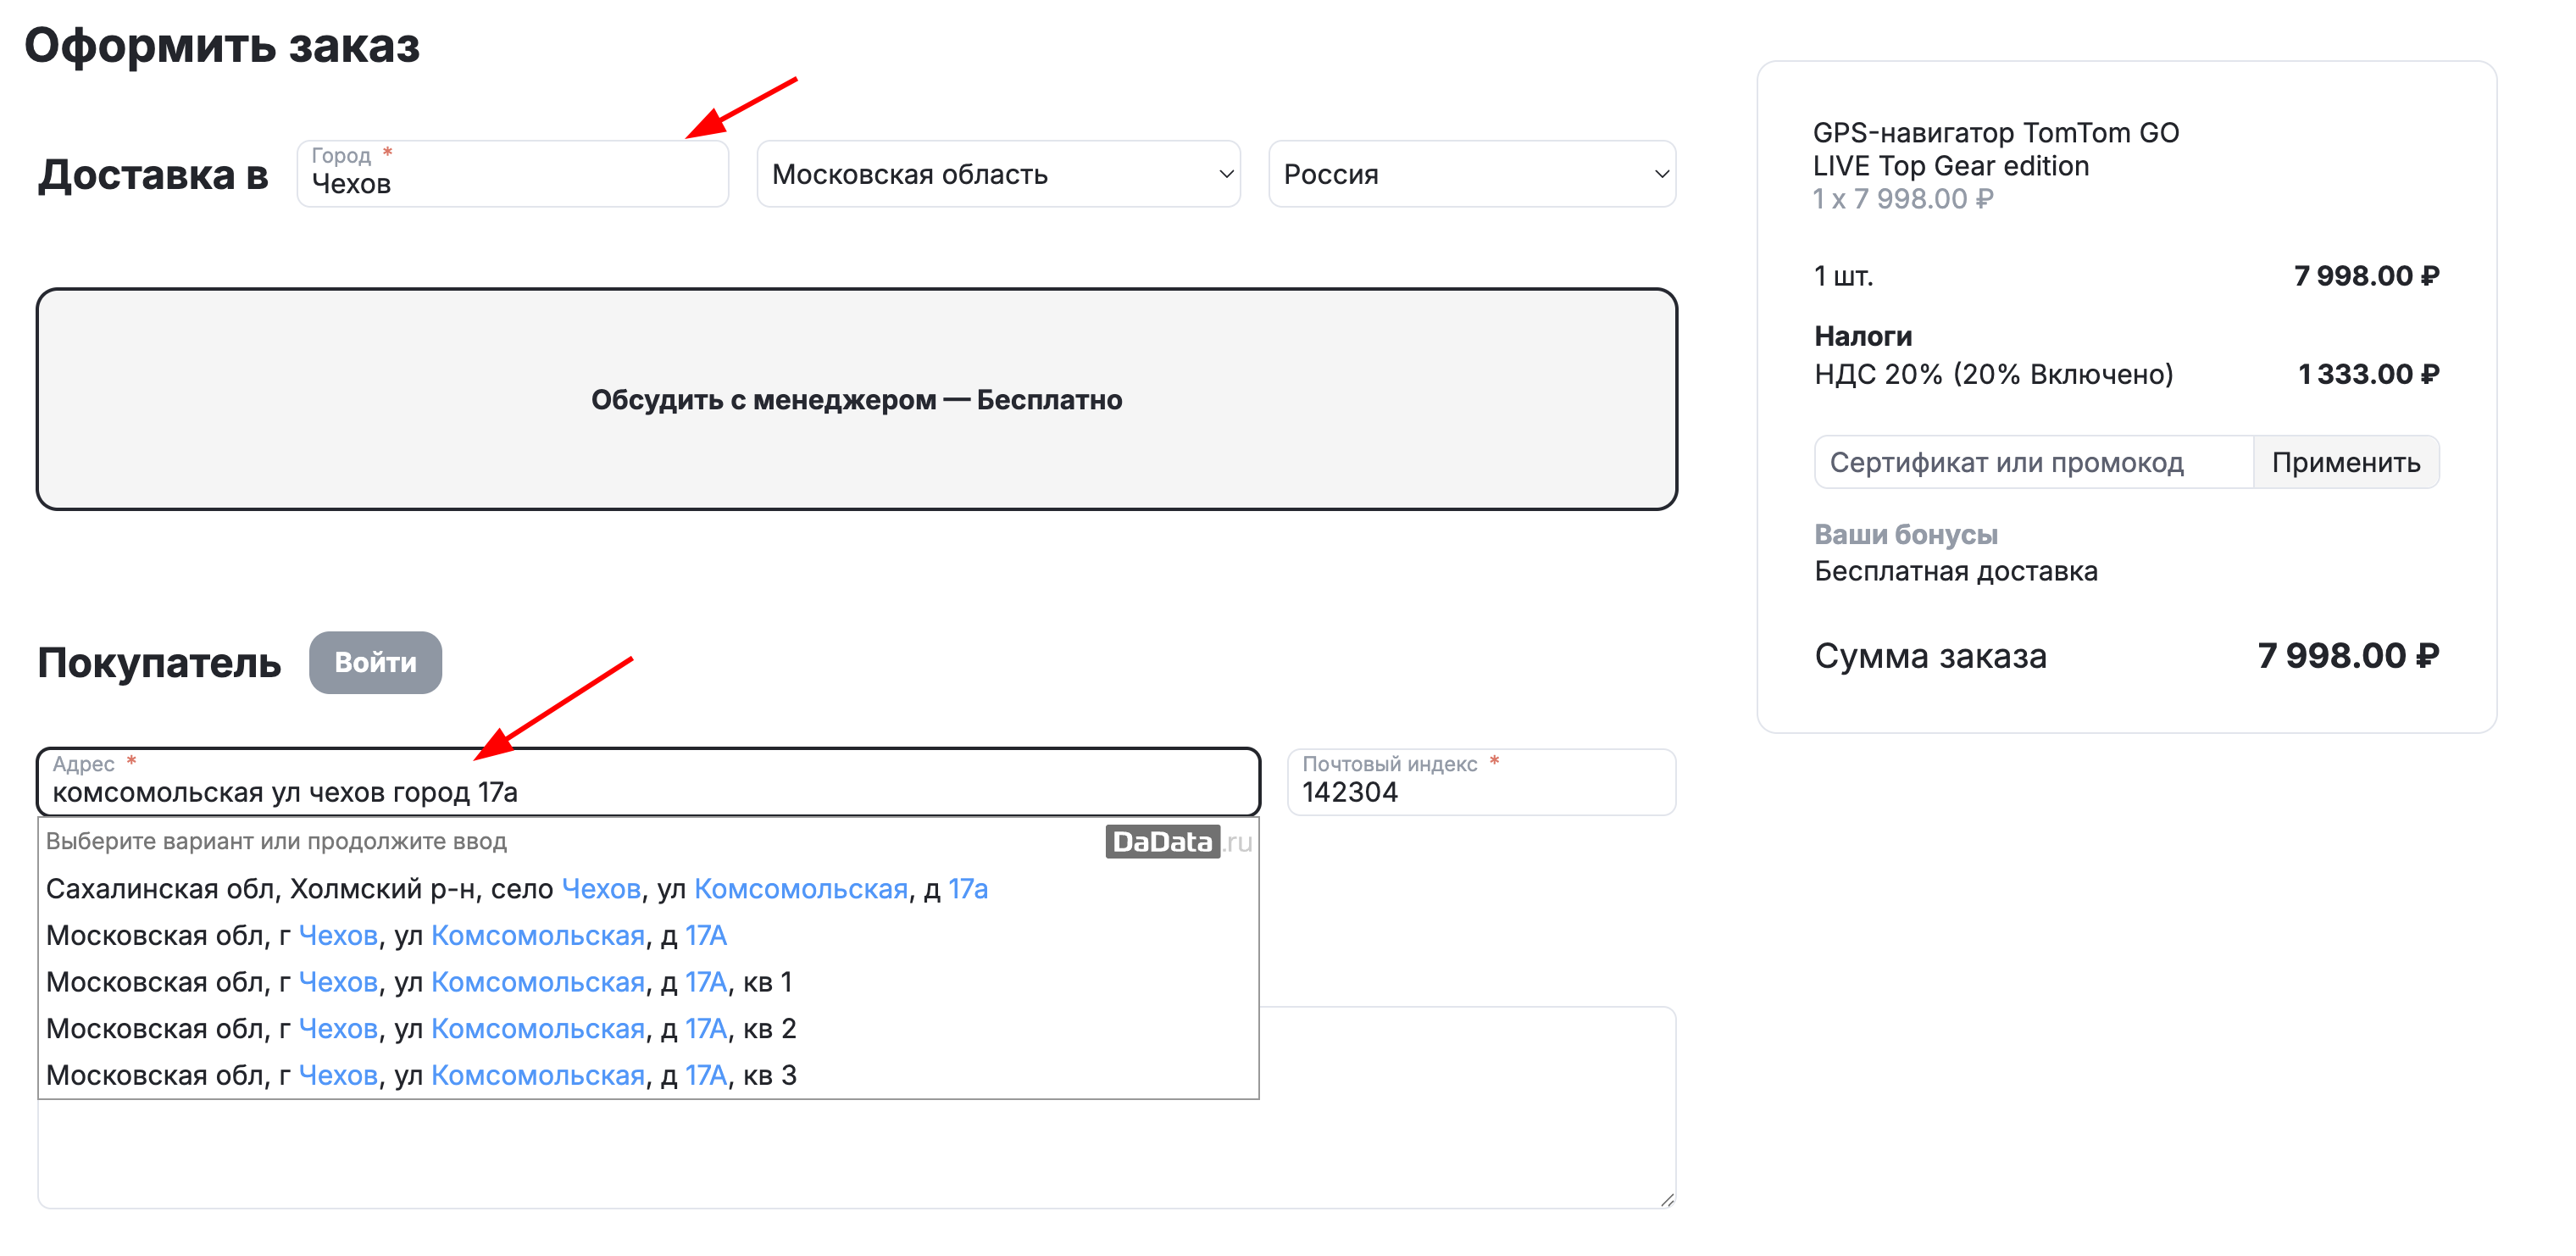Click the region dropdown chevron arrow
Screen dimensions: 2576x1256
coord(1226,174)
